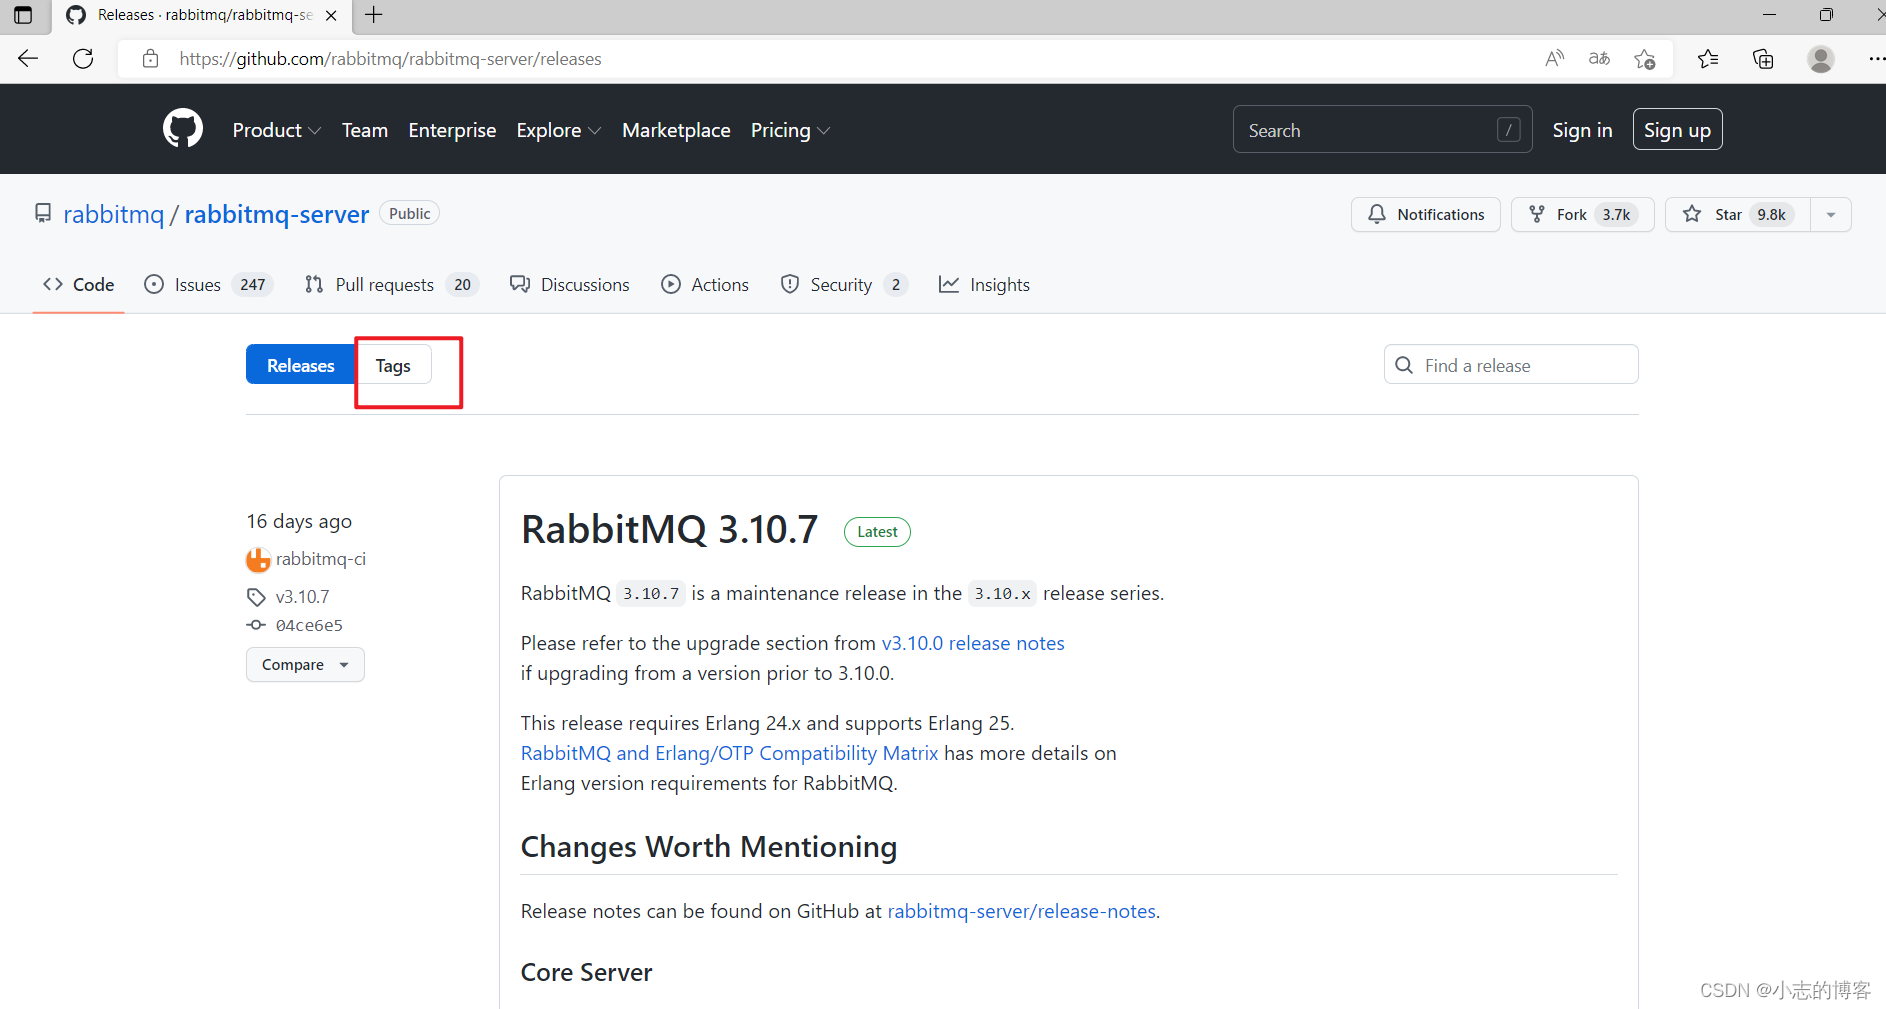Click the browser address bar URL
The height and width of the screenshot is (1009, 1886).
[x=390, y=59]
